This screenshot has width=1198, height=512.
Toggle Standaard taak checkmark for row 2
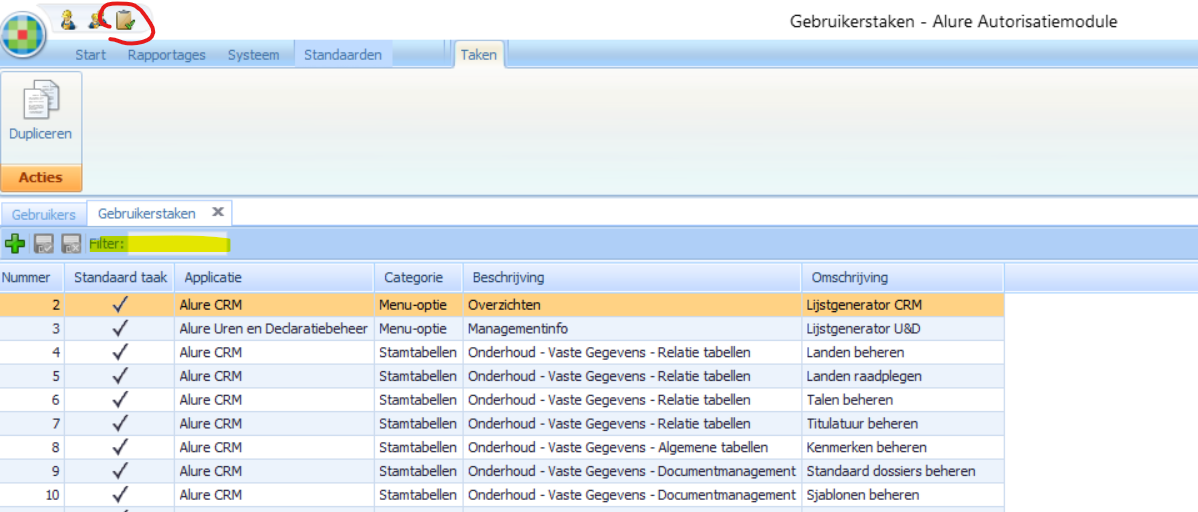(x=121, y=304)
